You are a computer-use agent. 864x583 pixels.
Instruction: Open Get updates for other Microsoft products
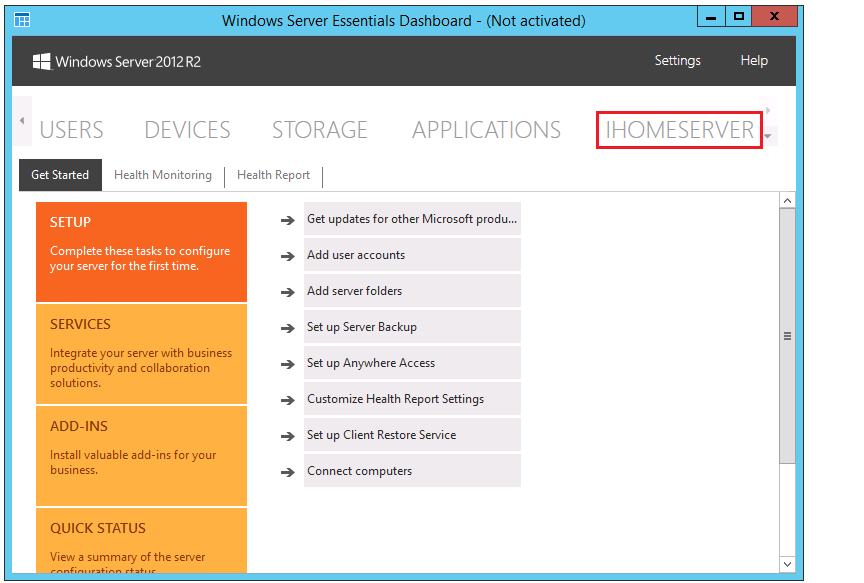click(412, 219)
